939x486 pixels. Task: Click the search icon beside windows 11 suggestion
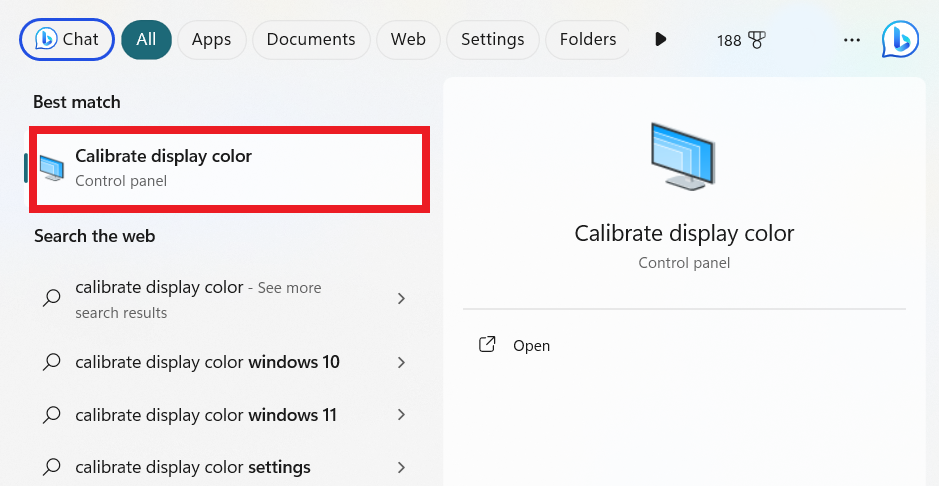[52, 415]
